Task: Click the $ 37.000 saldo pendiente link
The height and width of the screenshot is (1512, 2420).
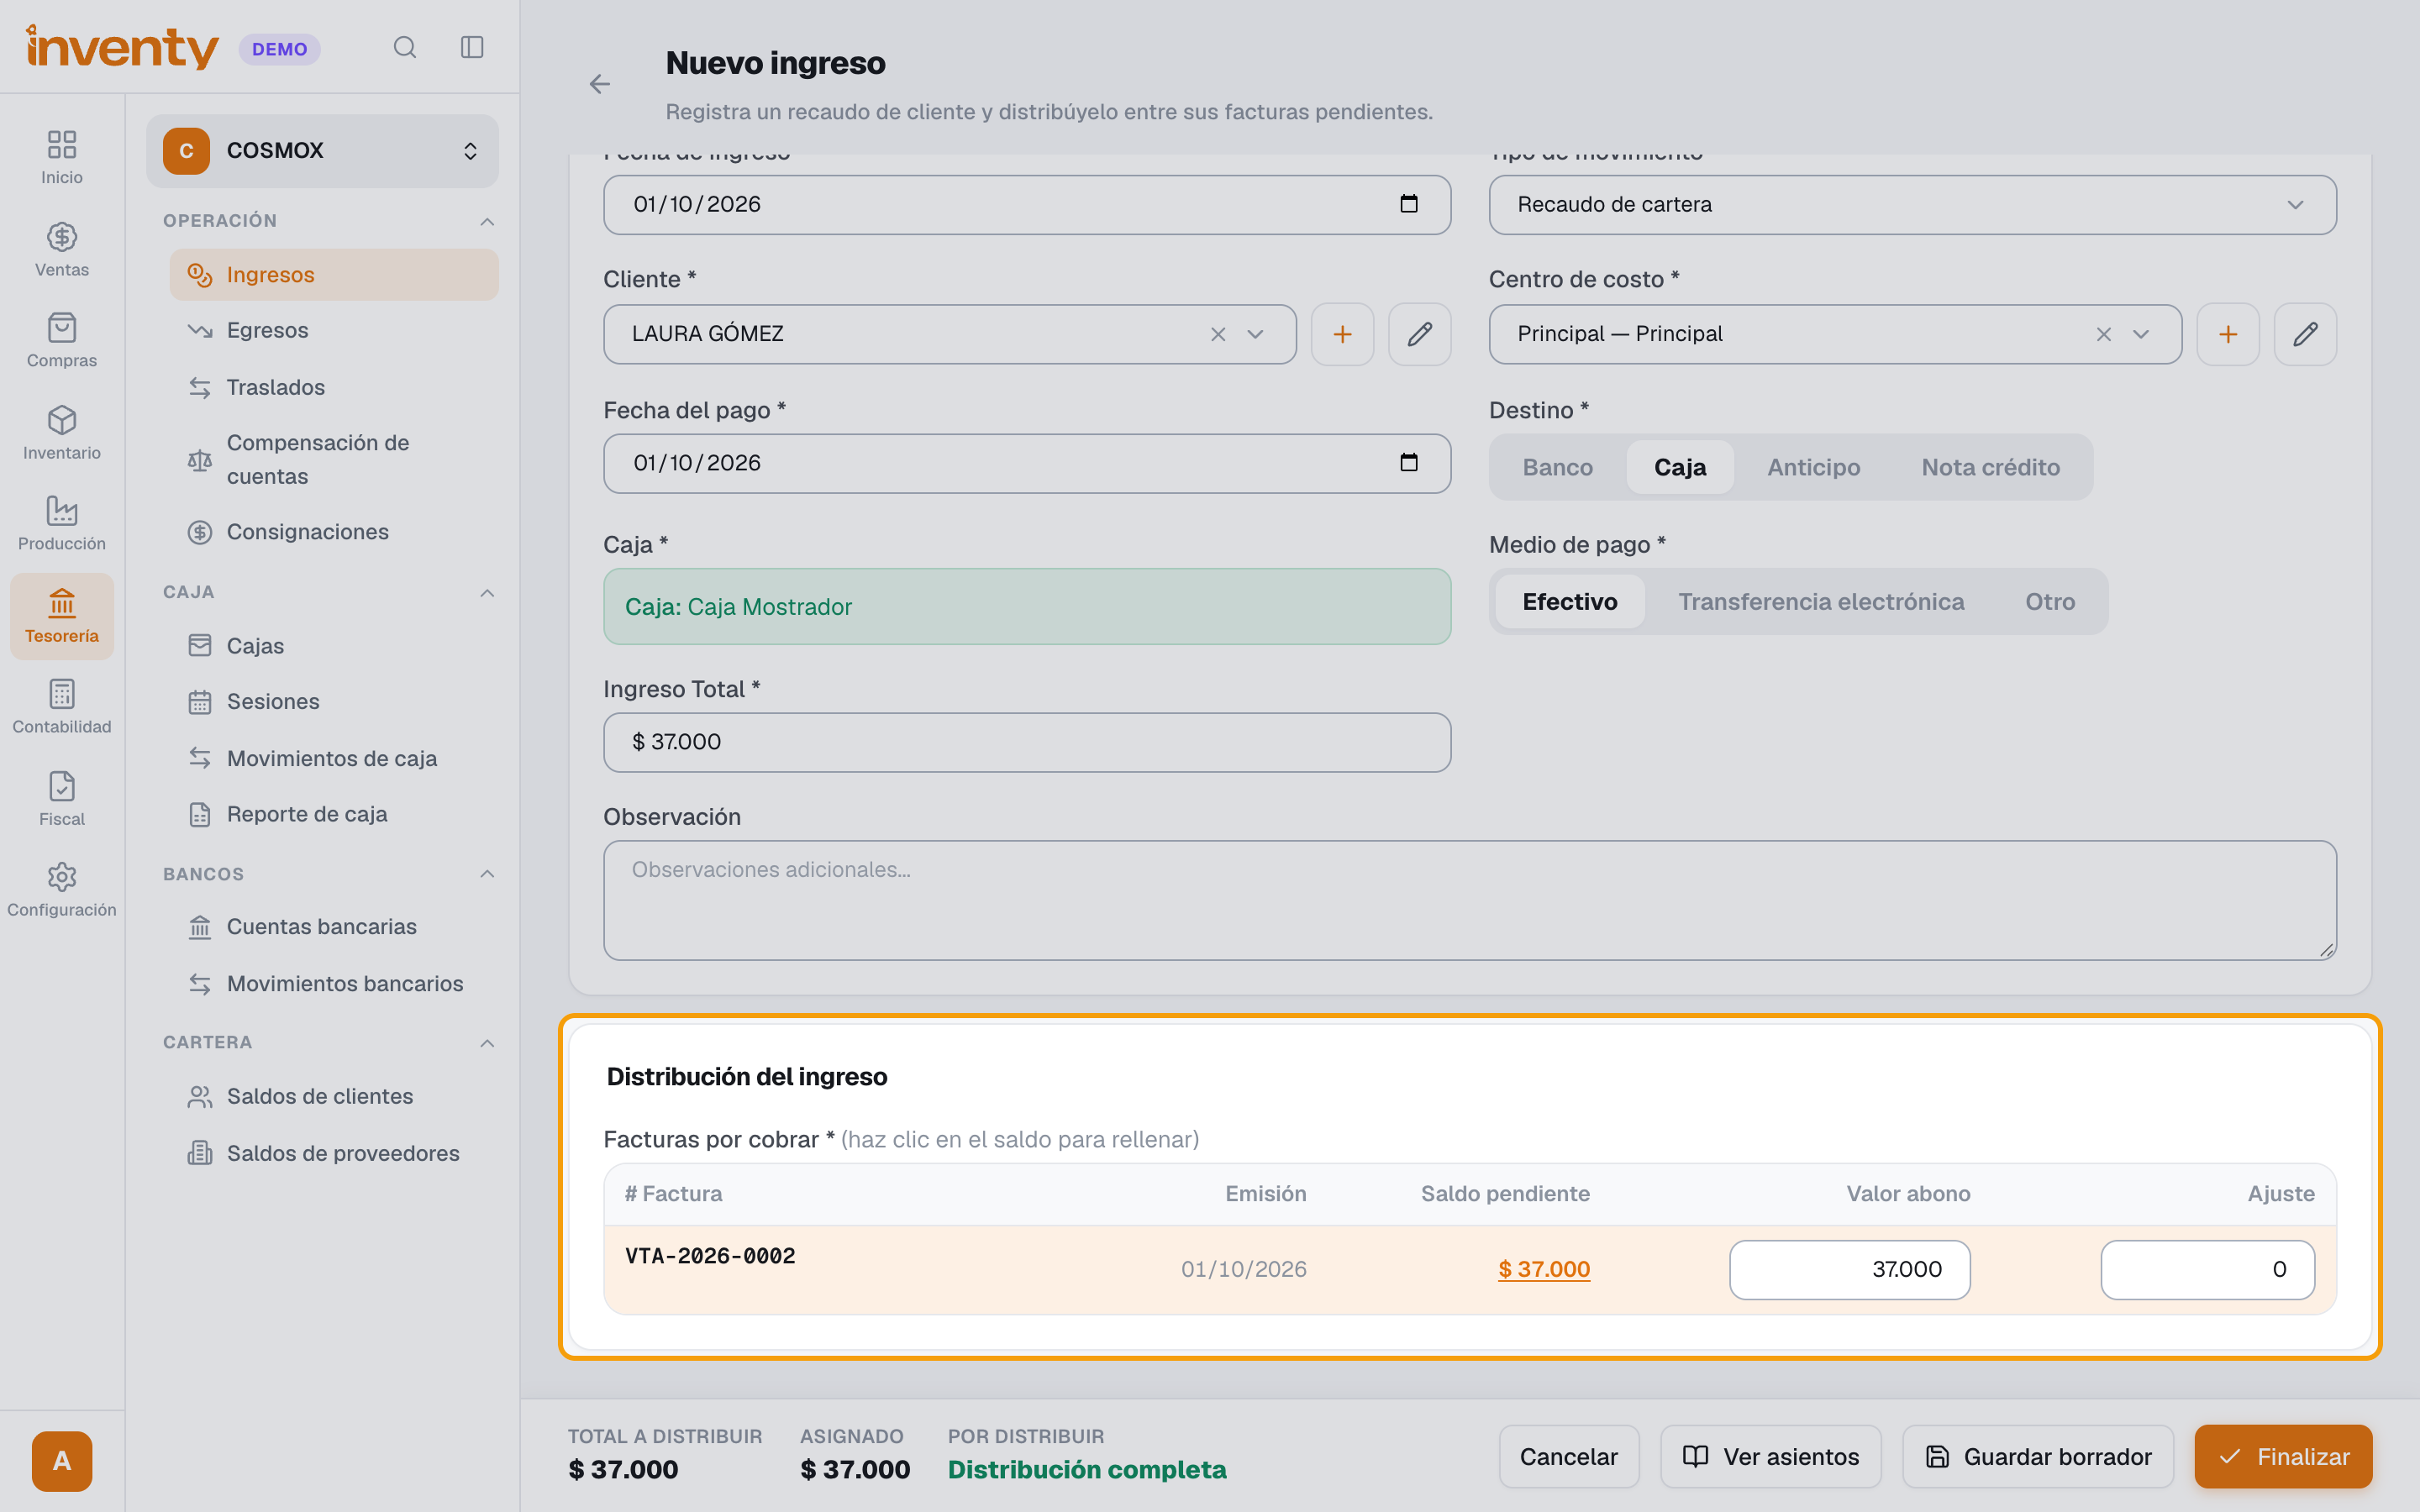Action: click(1543, 1268)
